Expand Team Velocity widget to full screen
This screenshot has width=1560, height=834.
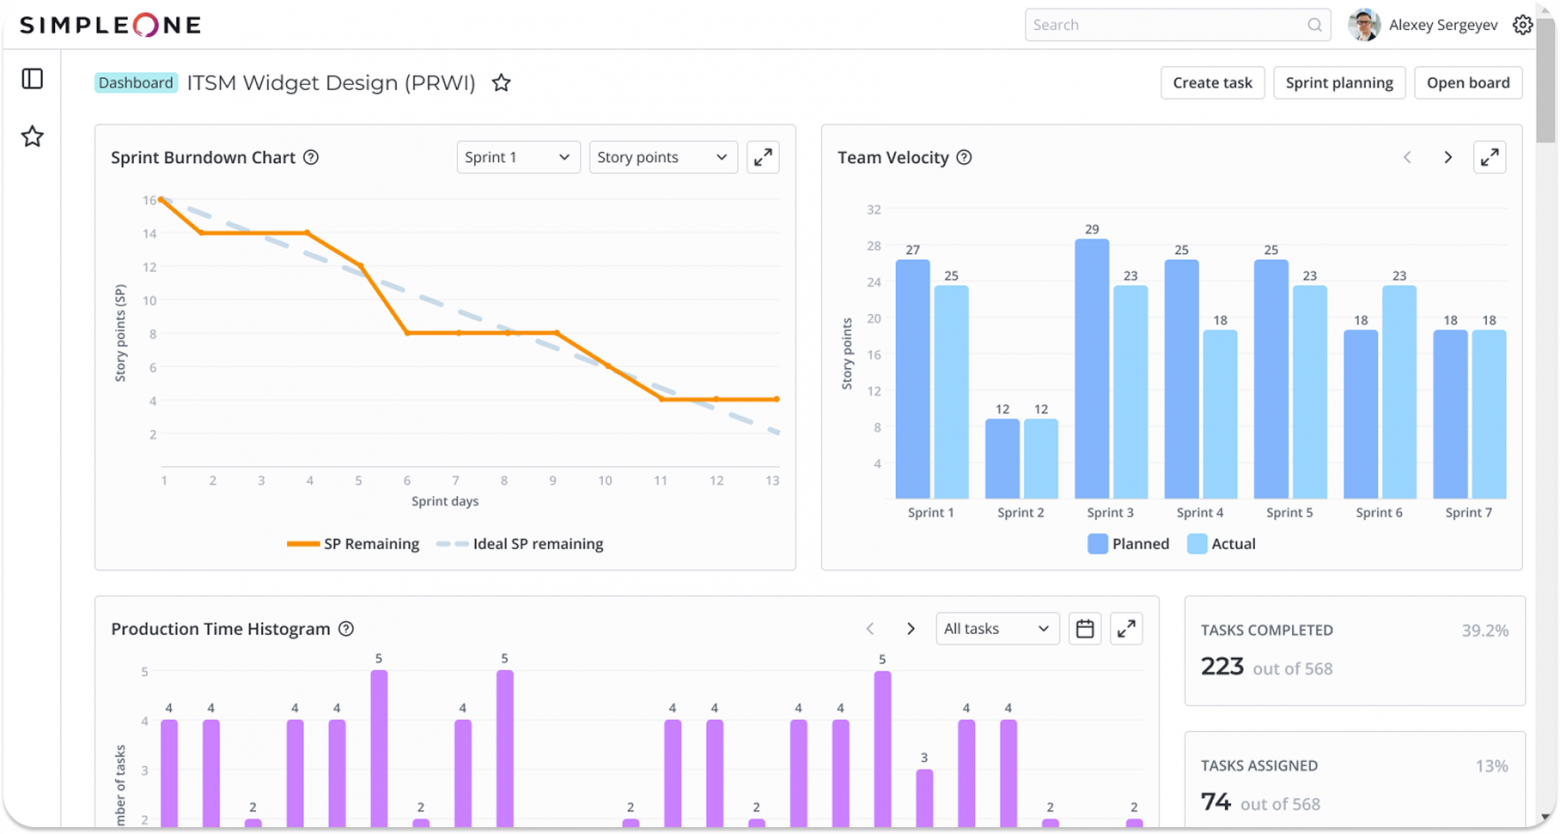(x=1490, y=157)
